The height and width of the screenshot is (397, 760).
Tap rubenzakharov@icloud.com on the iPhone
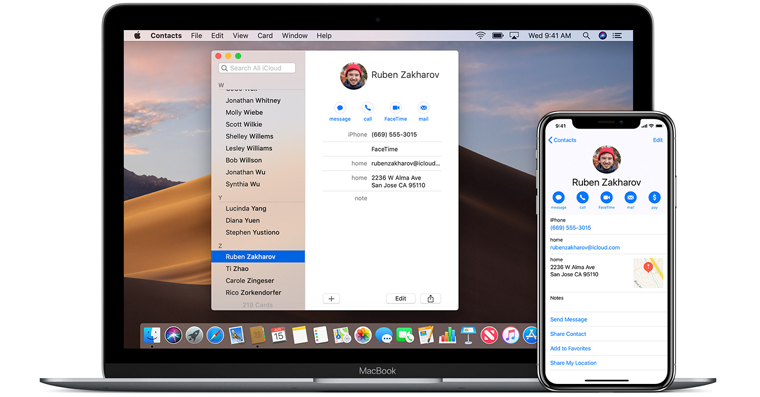click(x=585, y=248)
